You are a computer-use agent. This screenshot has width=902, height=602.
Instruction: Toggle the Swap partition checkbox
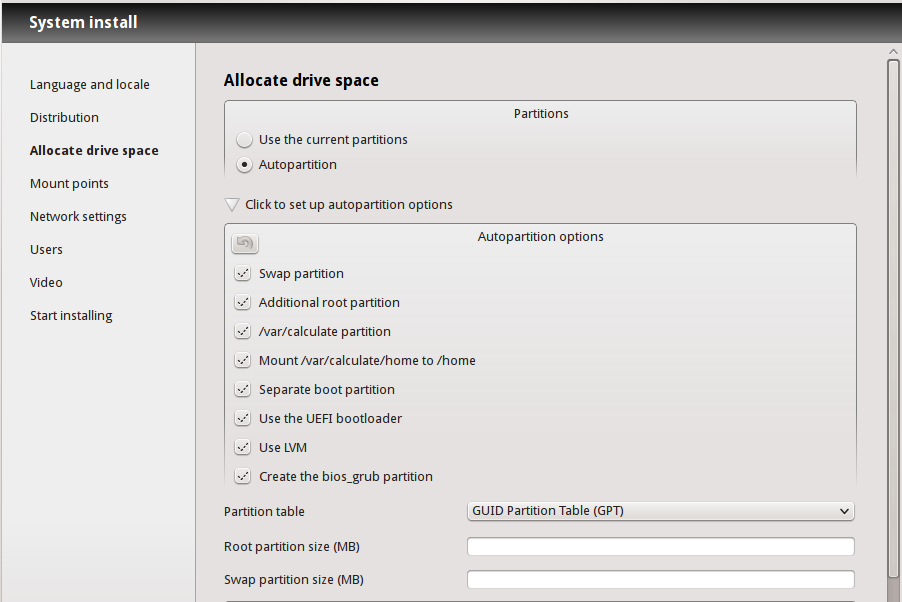pyautogui.click(x=243, y=273)
